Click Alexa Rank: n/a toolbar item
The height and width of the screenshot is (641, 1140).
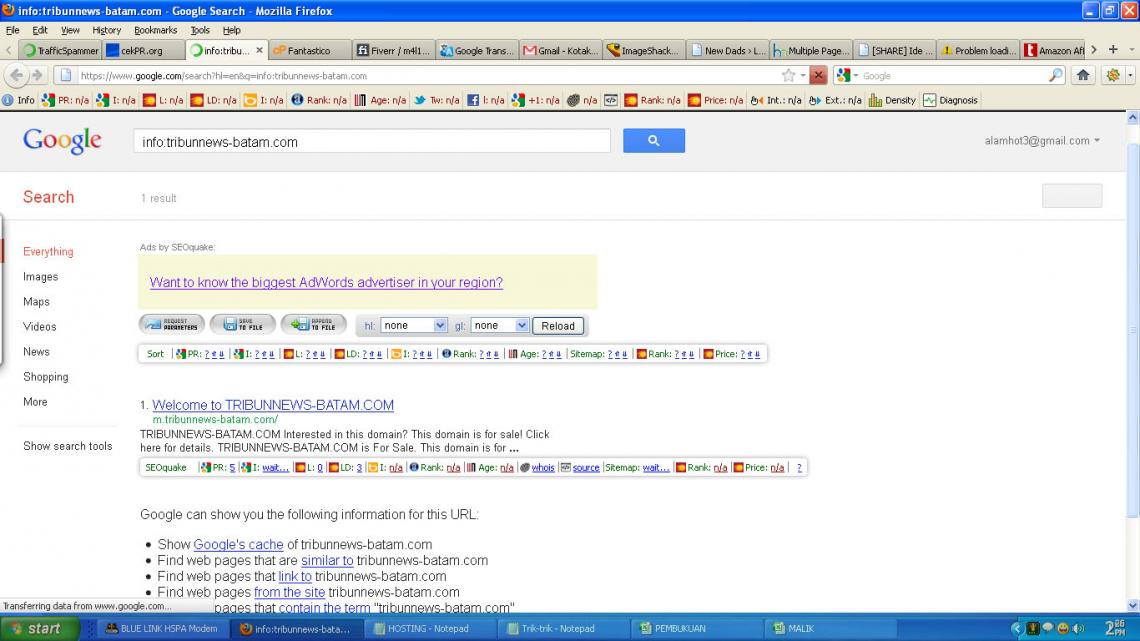click(x=318, y=100)
